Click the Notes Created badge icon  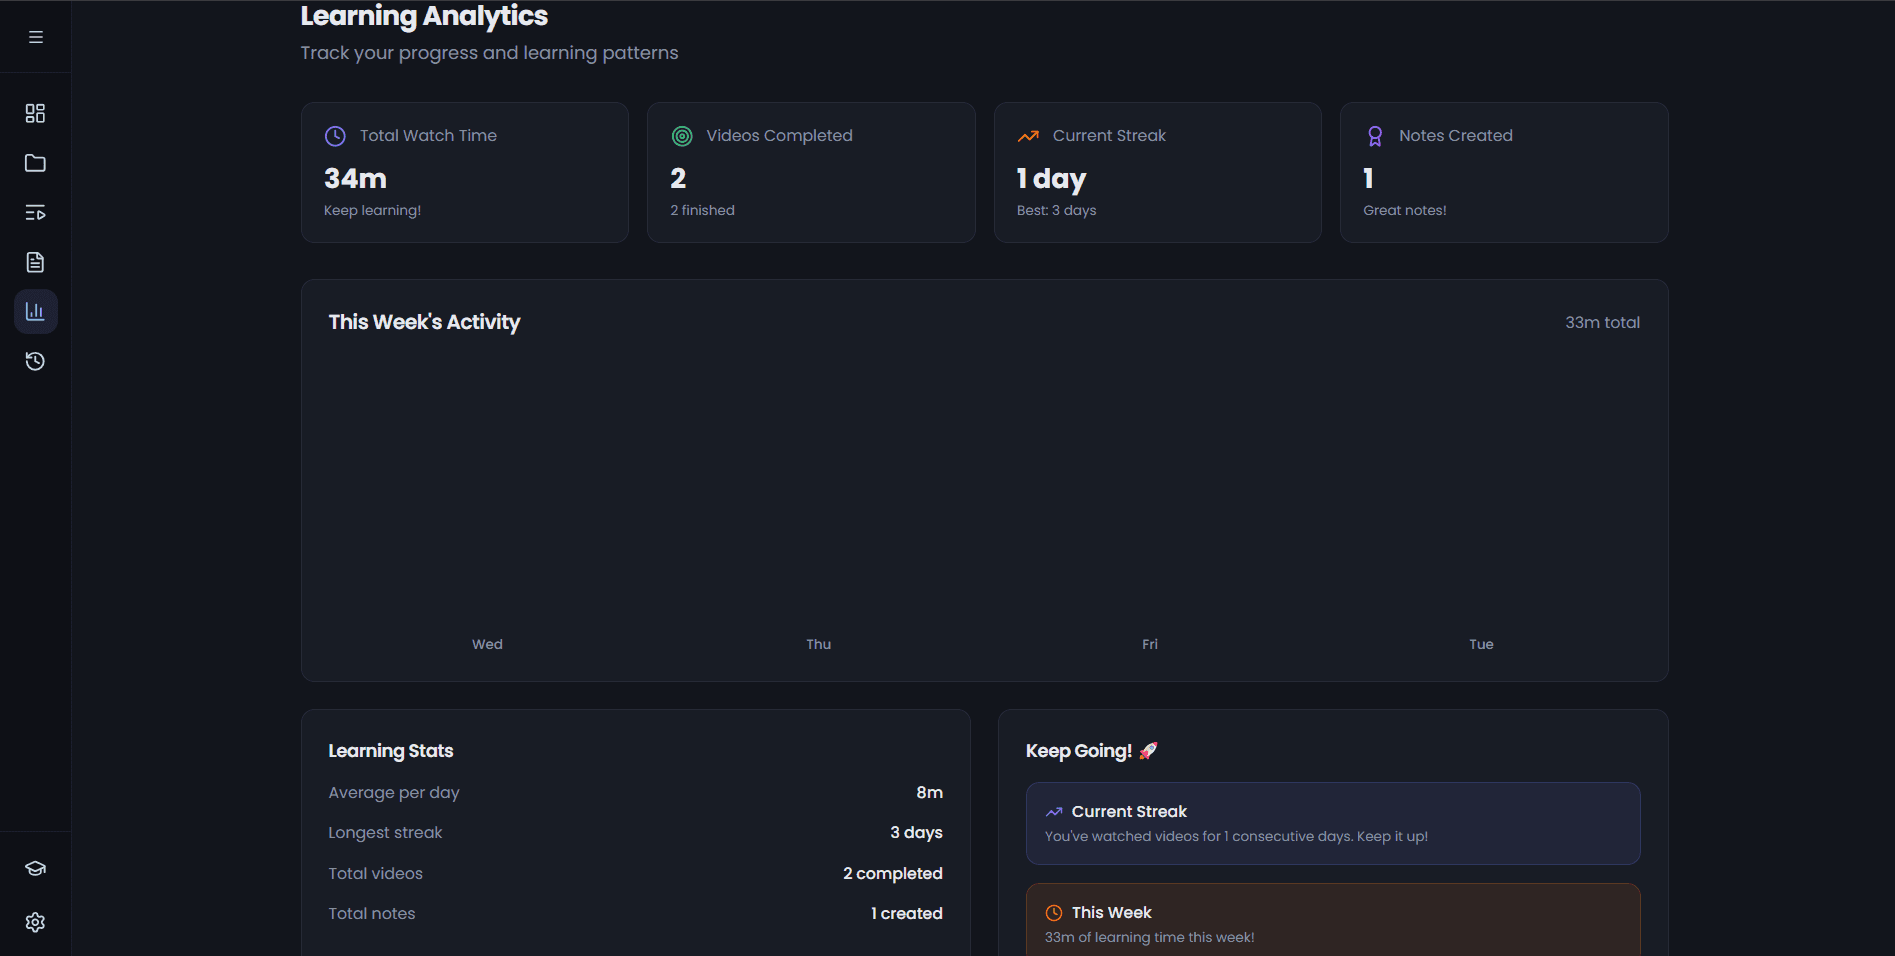(x=1375, y=135)
